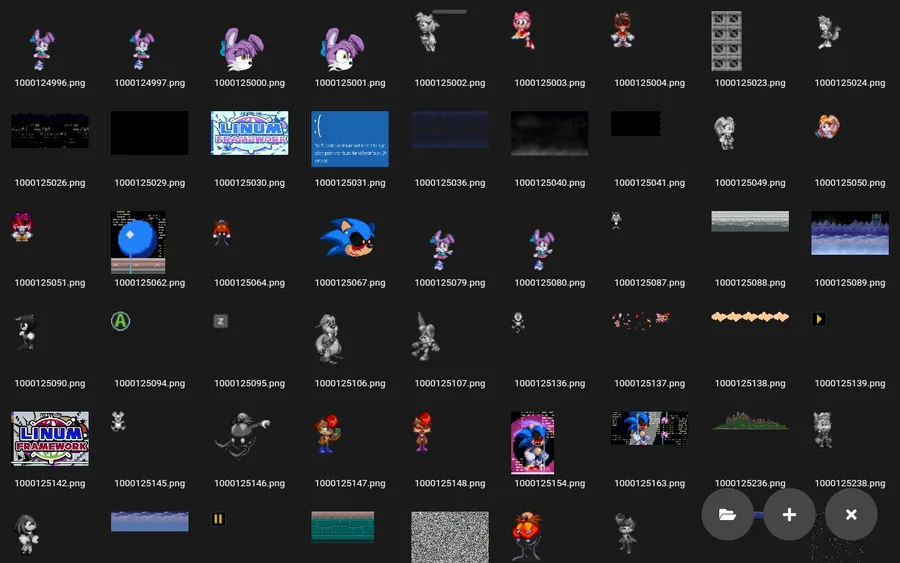Viewport: 900px width, 563px height.
Task: Click the filename 1000125142.png
Action: 50,483
